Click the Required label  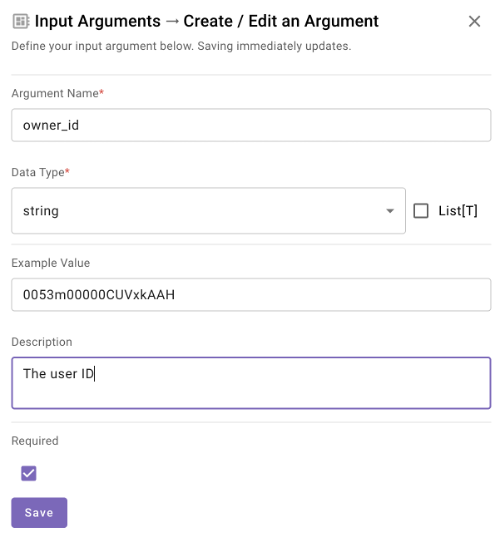(x=35, y=441)
